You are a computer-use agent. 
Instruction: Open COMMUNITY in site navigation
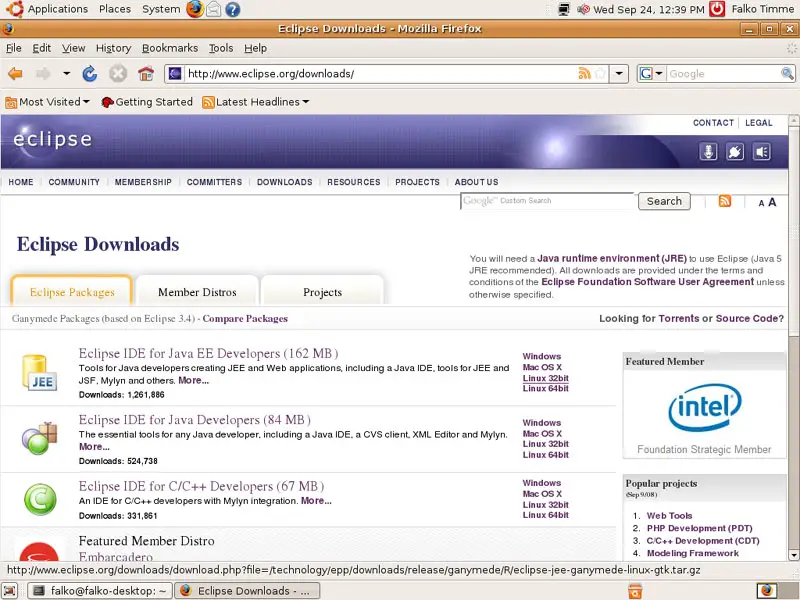coord(74,182)
